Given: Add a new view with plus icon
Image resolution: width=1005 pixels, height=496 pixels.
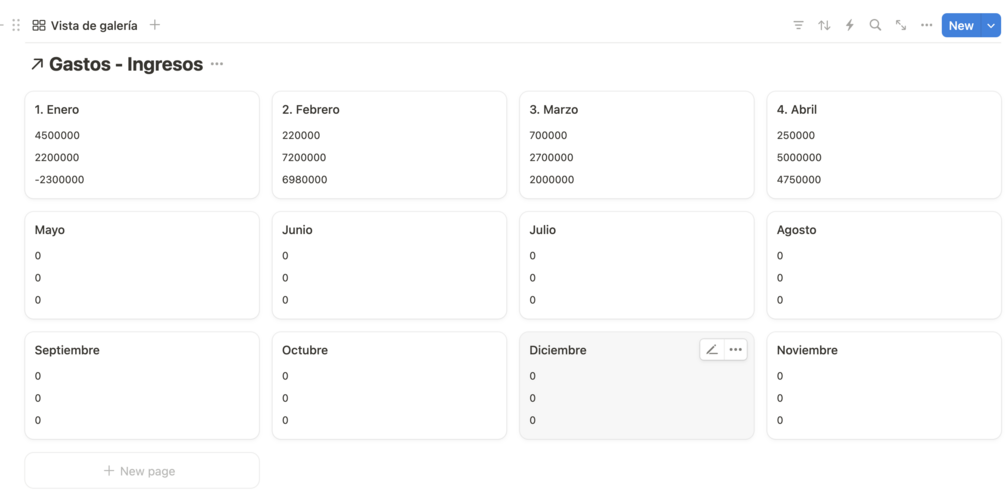Looking at the screenshot, I should pos(155,25).
